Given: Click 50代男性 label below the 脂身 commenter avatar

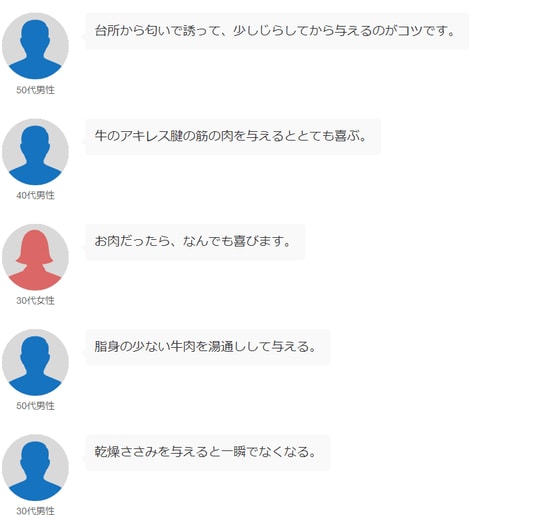Looking at the screenshot, I should point(36,406).
